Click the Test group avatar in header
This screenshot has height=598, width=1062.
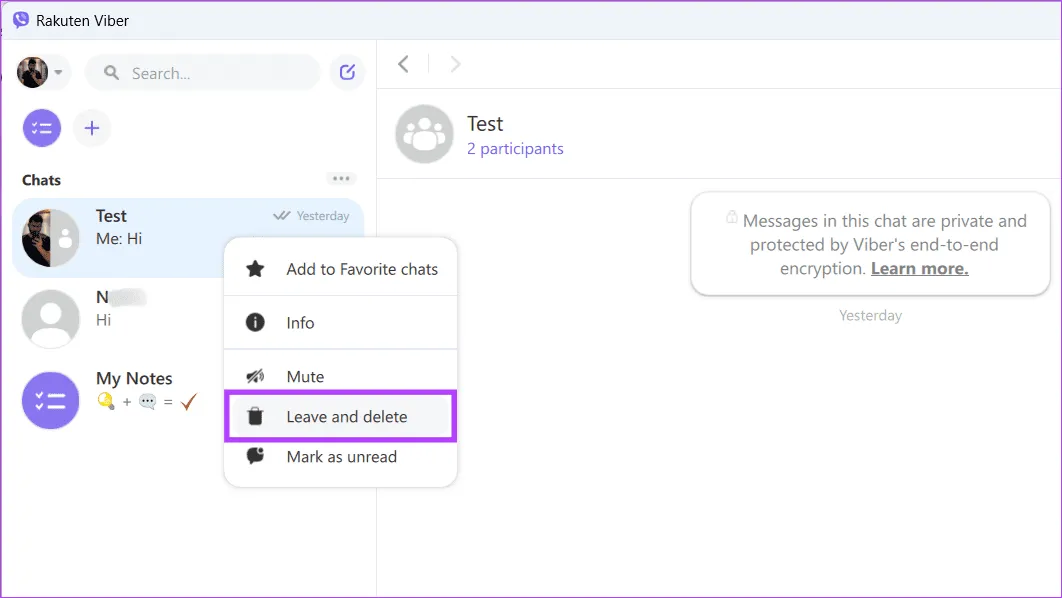coord(425,135)
